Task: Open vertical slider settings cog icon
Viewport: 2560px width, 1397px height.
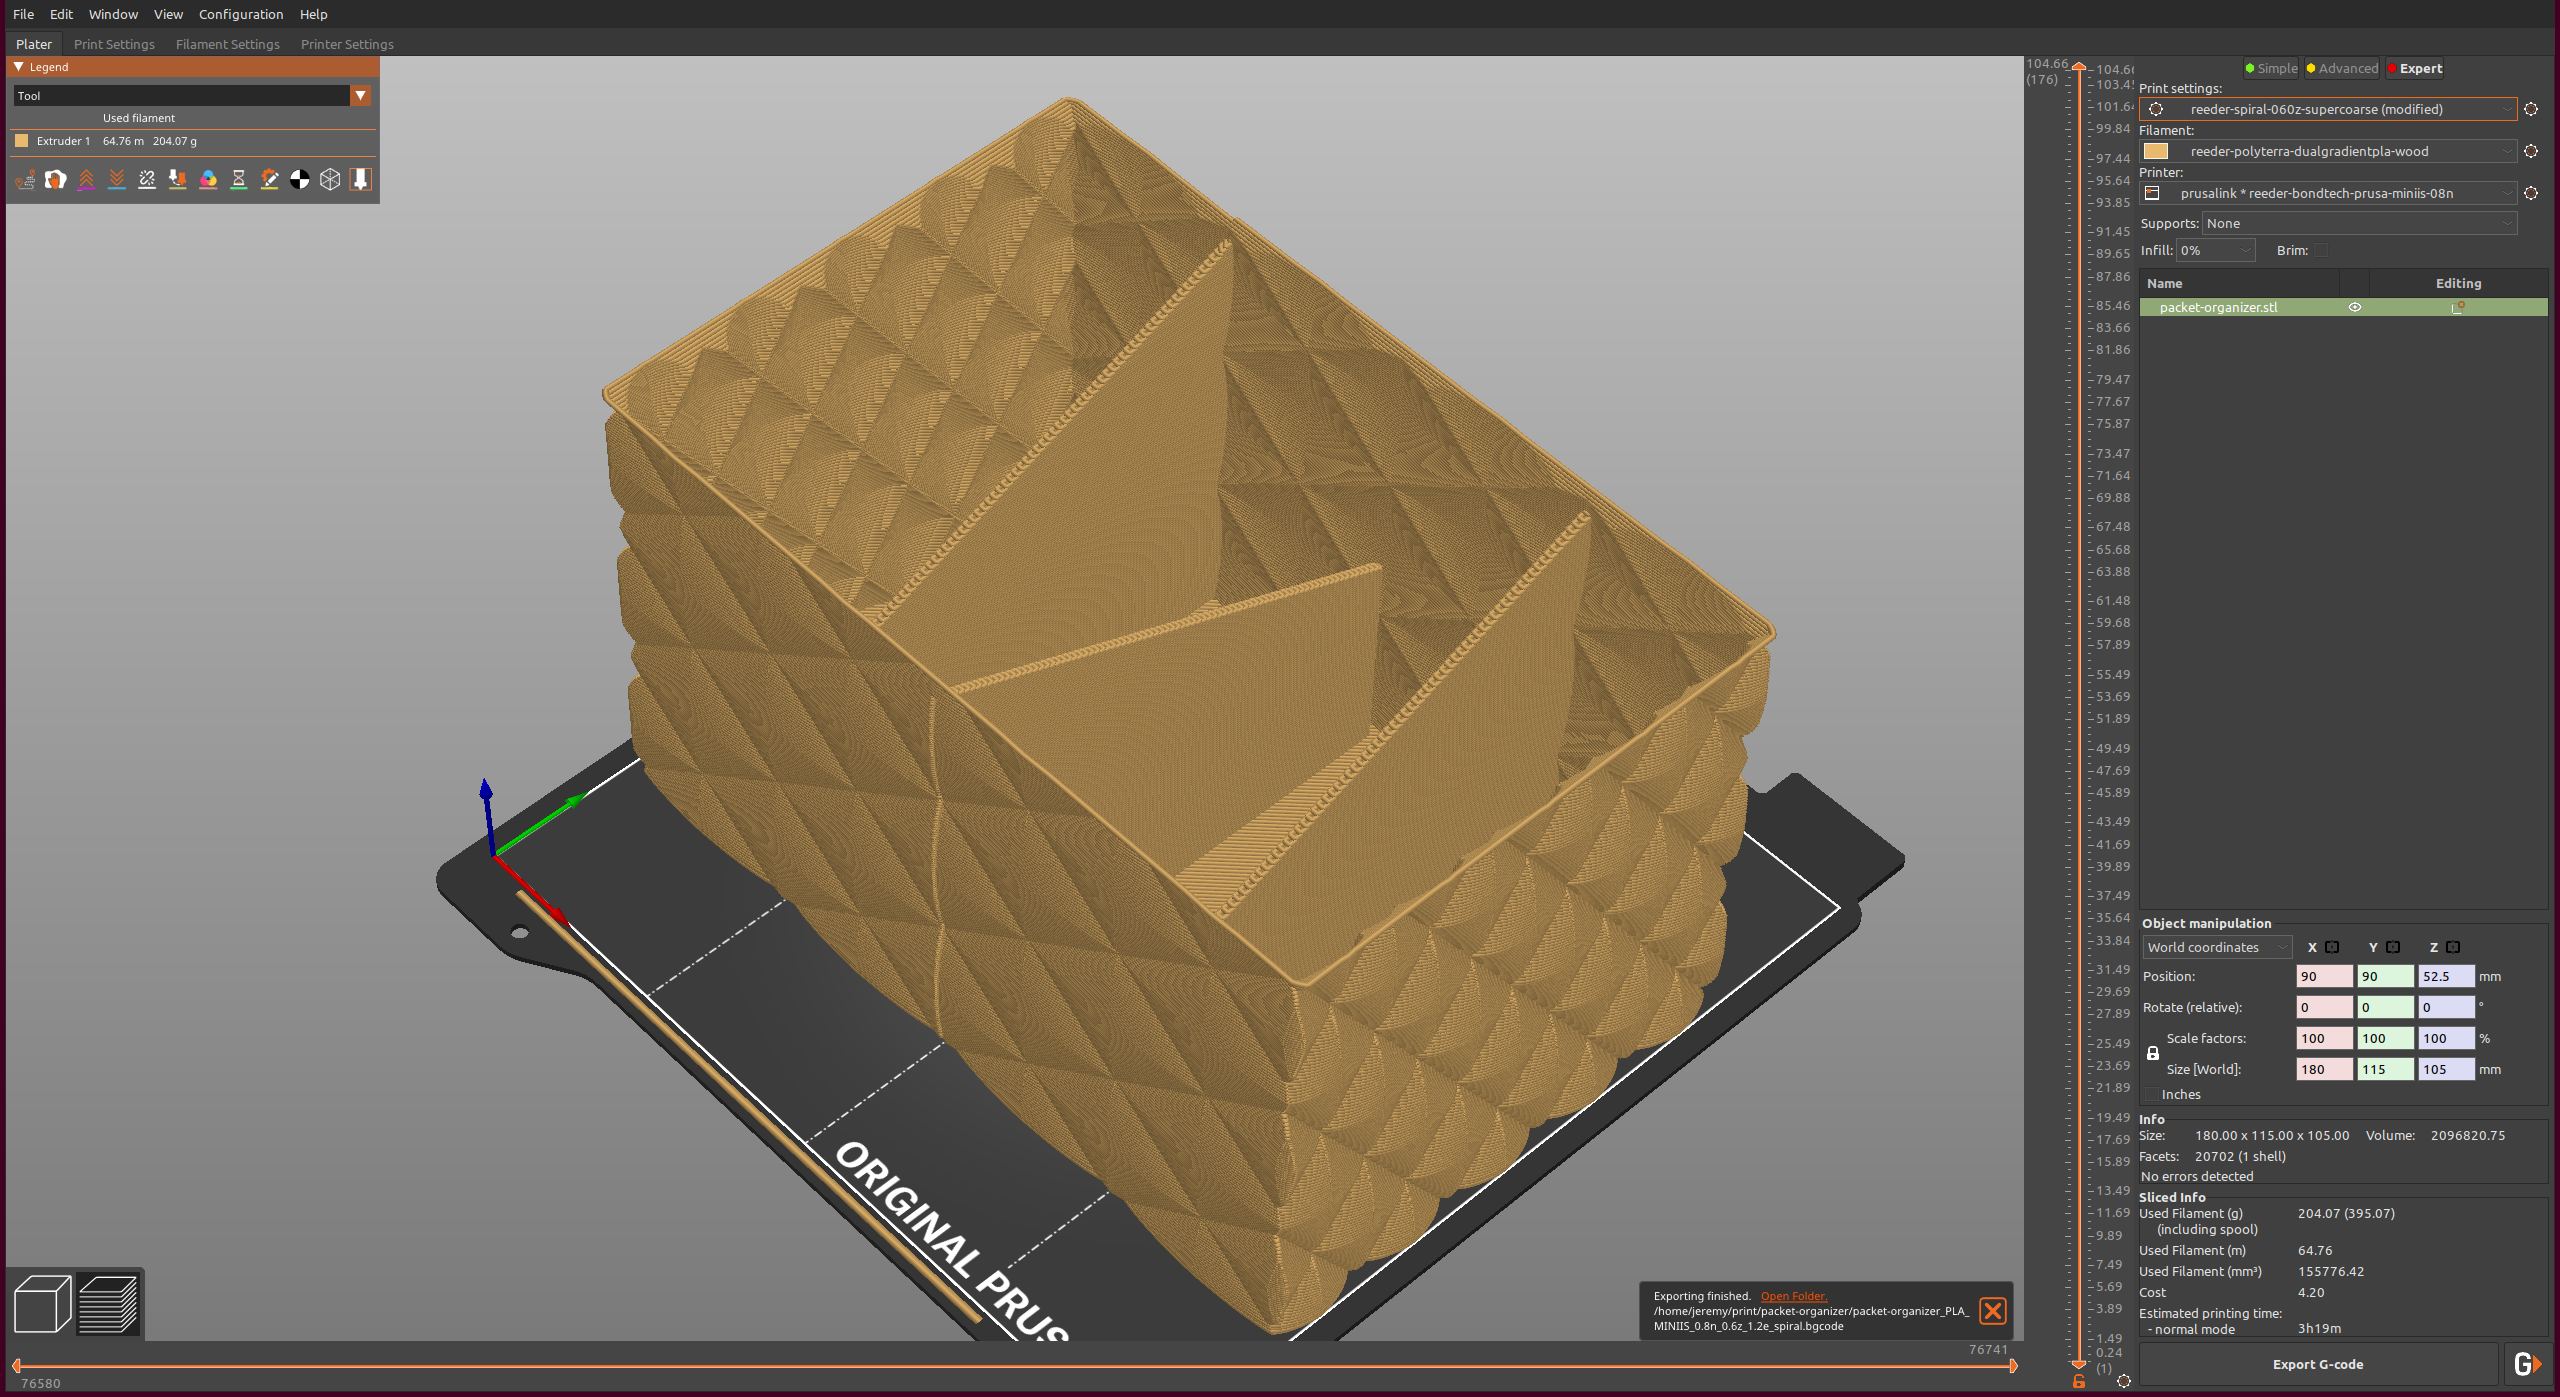Action: click(x=2124, y=1381)
